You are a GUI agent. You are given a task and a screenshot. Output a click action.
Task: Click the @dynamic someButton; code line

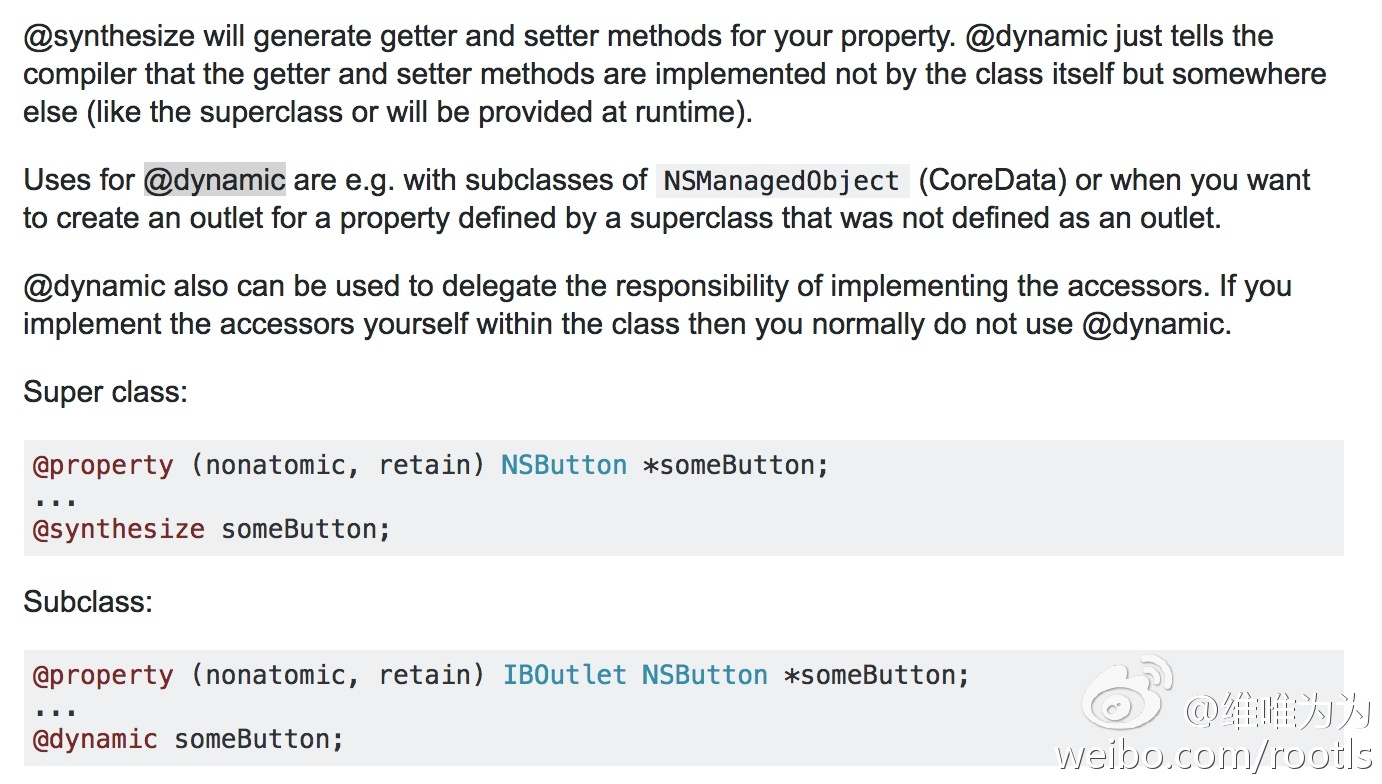click(188, 739)
